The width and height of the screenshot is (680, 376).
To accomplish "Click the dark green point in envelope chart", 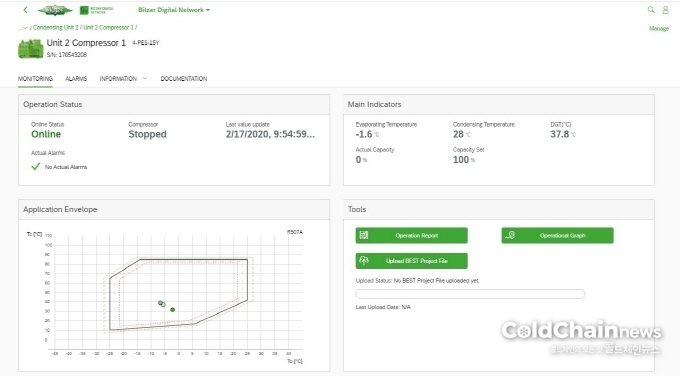I will [x=173, y=310].
